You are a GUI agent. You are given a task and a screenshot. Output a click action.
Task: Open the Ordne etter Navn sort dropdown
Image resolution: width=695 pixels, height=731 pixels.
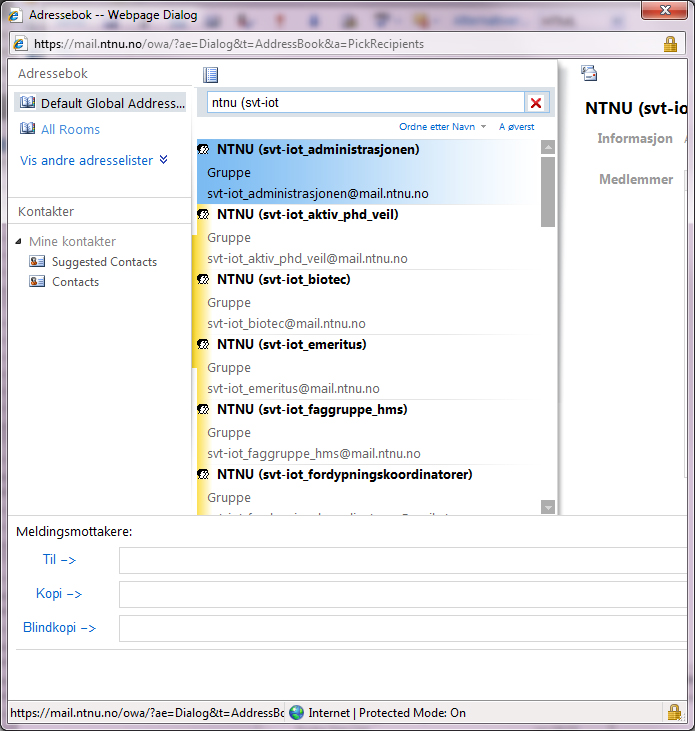[x=442, y=126]
